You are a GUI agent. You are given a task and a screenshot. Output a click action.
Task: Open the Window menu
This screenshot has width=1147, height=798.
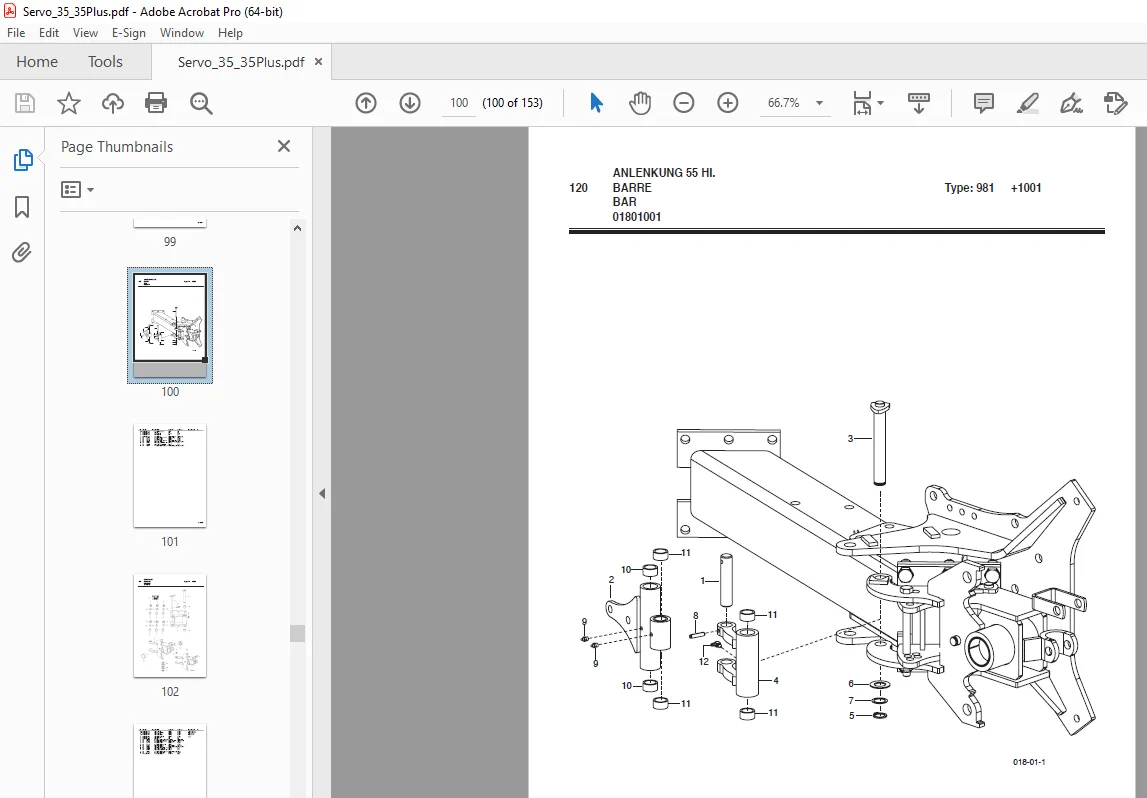click(181, 33)
